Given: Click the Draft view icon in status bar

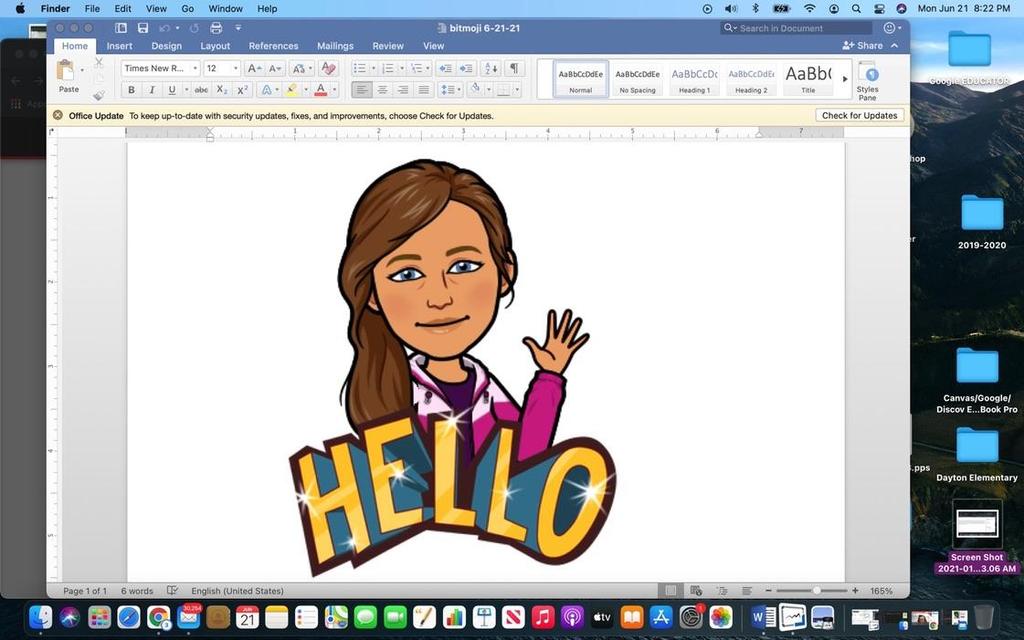Looking at the screenshot, I should 747,590.
